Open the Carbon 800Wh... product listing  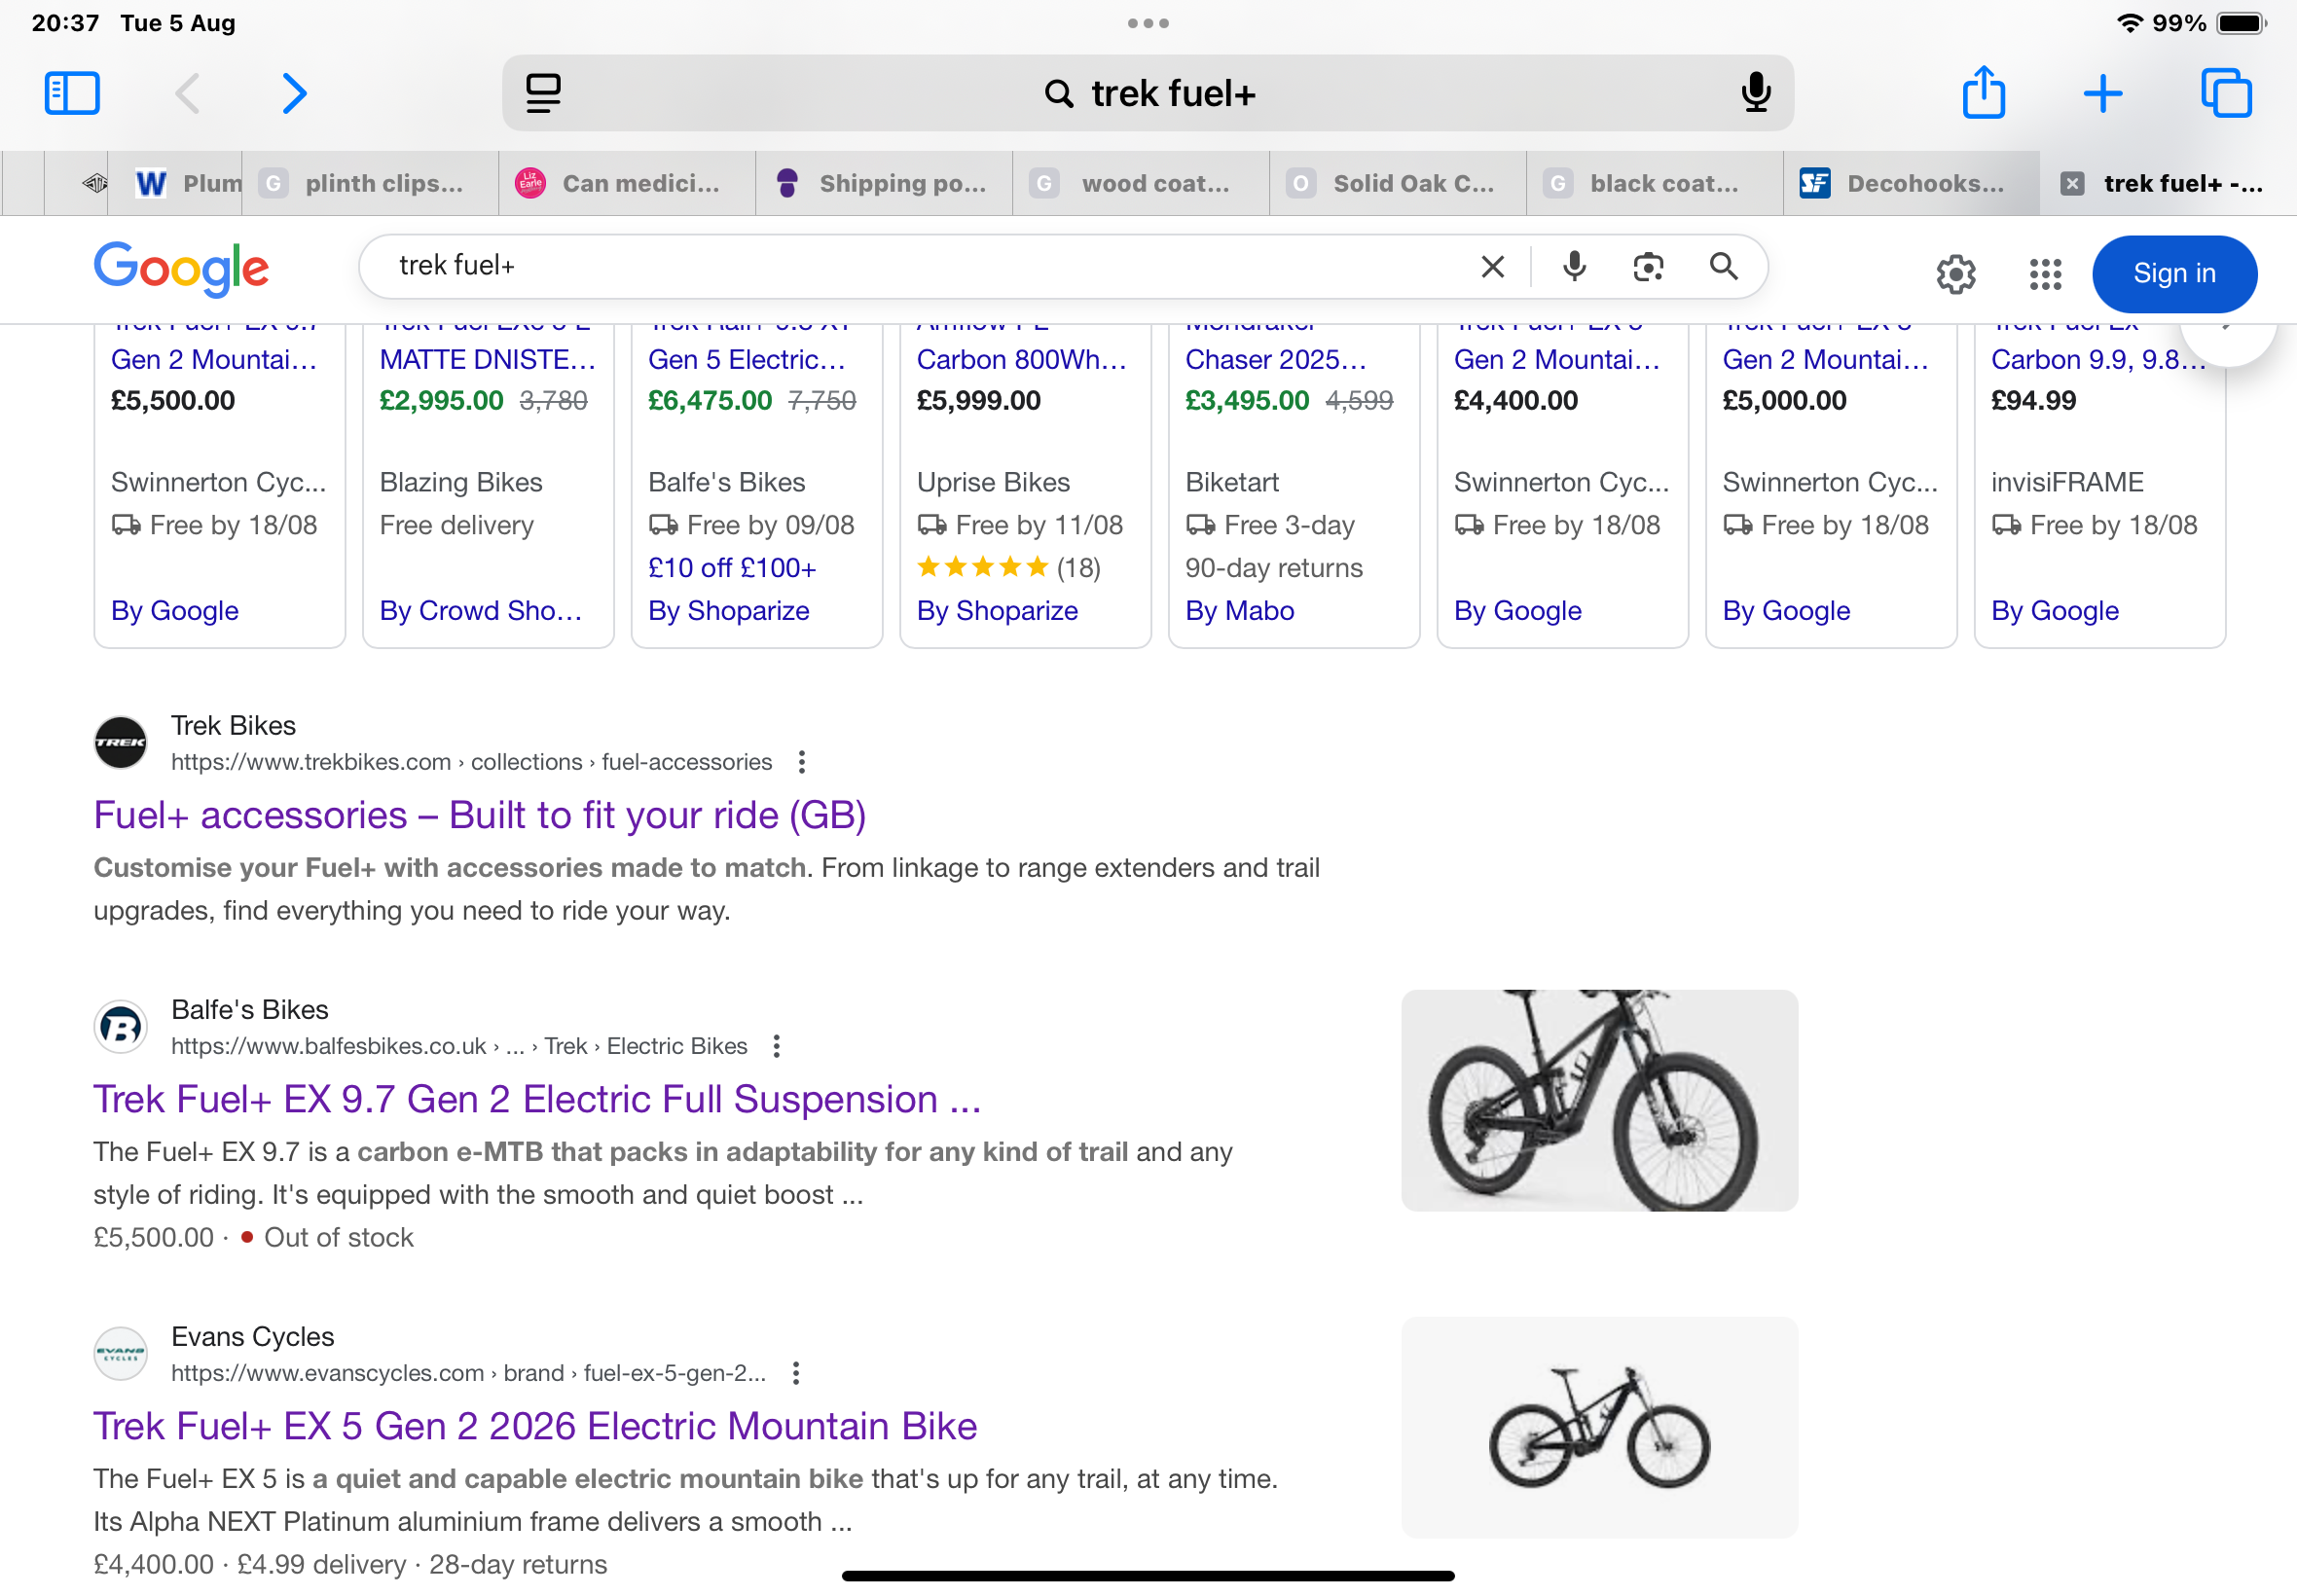point(1022,360)
